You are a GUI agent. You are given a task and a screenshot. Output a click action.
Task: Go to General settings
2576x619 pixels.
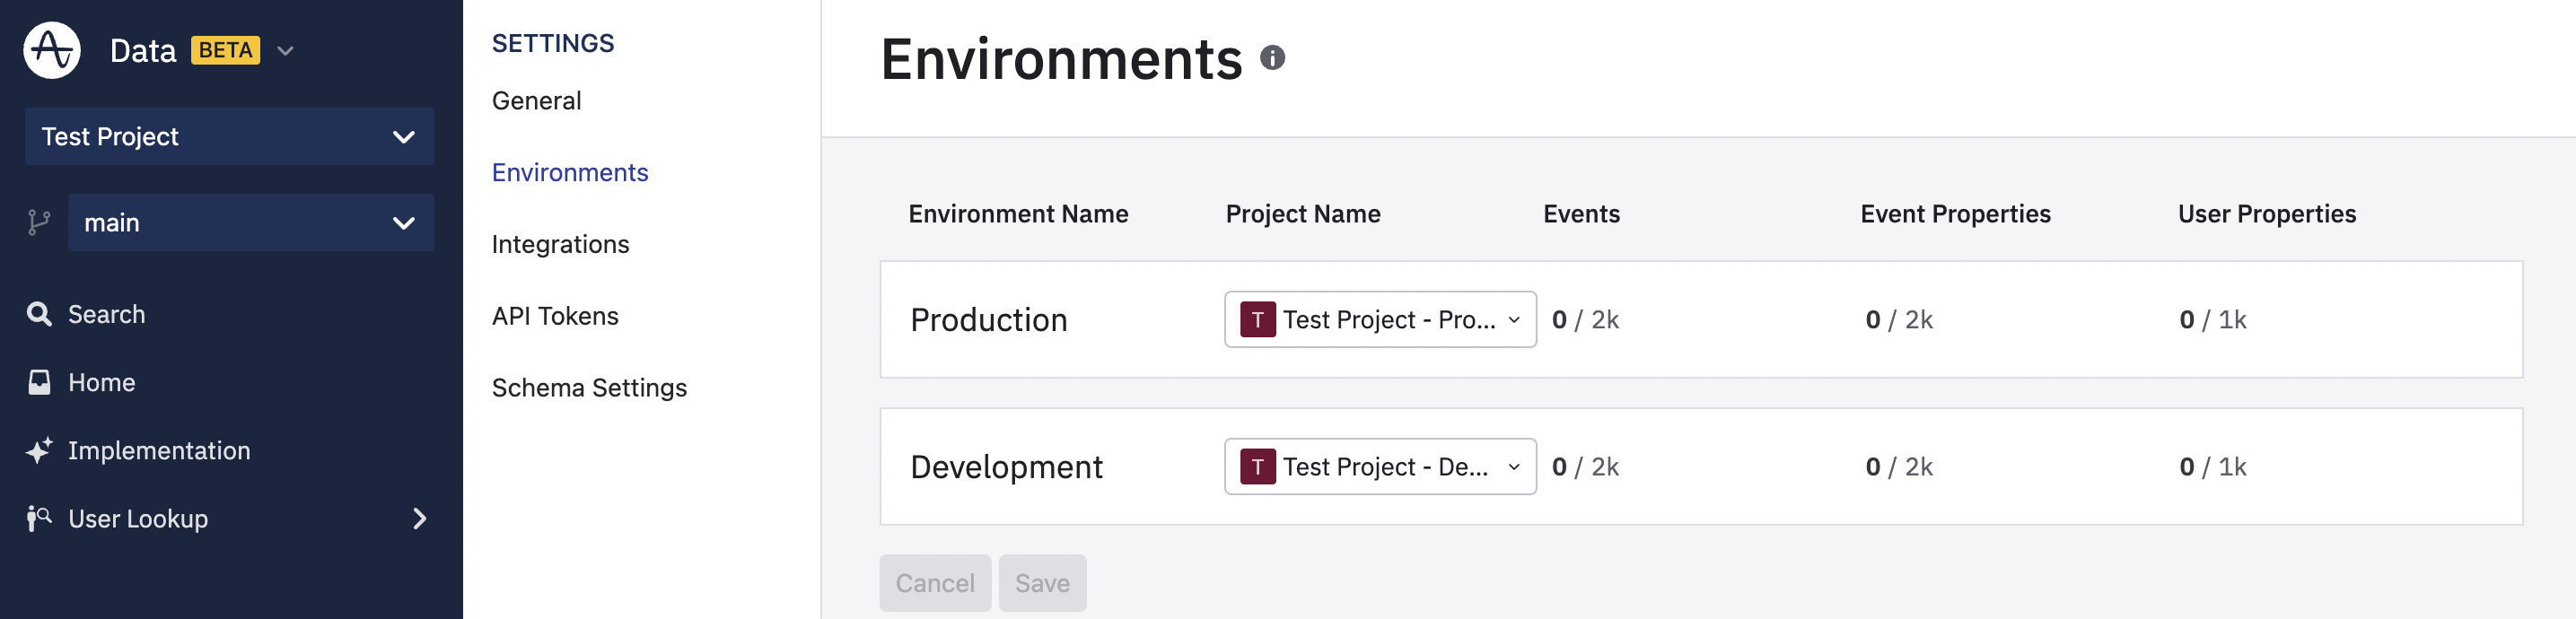coord(536,101)
